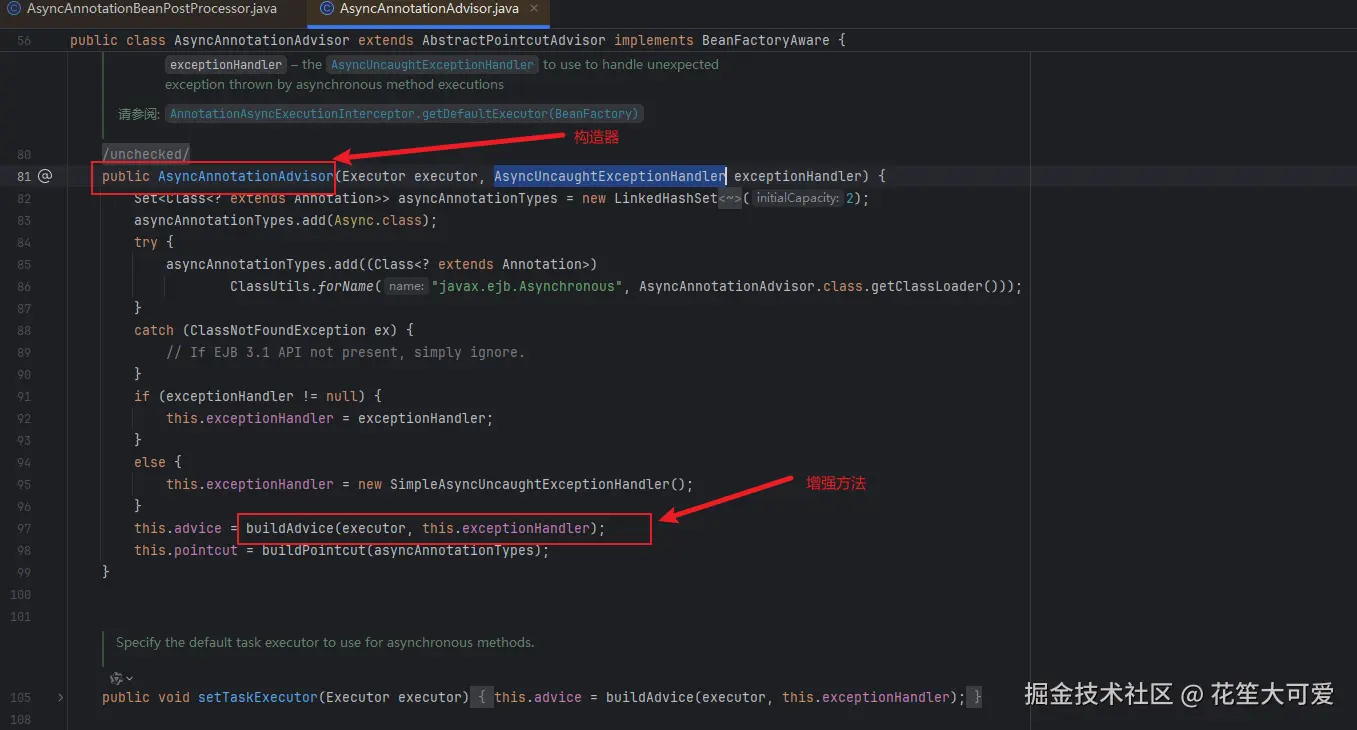Click line number 97 in the gutter
This screenshot has height=730, width=1357.
click(x=23, y=528)
